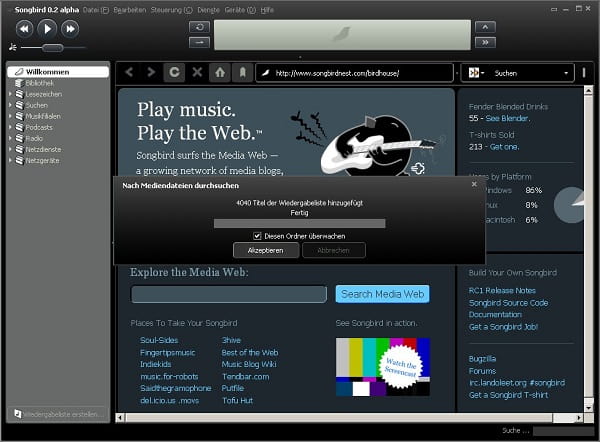This screenshot has width=600, height=442.
Task: Open the Steuerung menu
Action: click(x=170, y=9)
